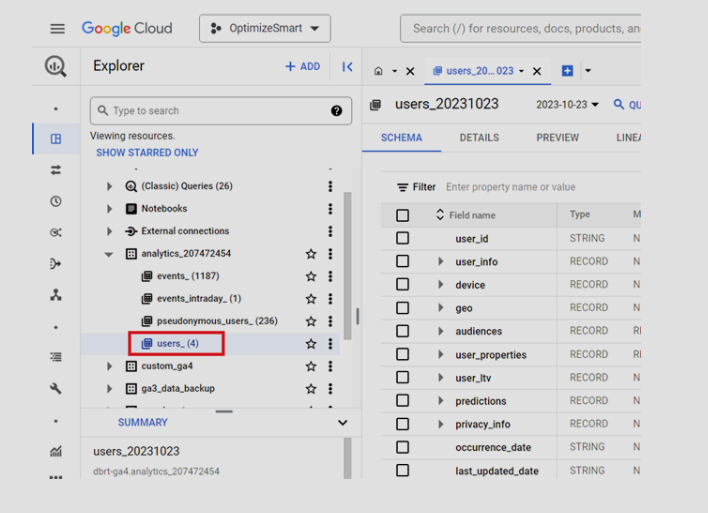Viewport: 708px width, 513px height.
Task: Select the pseudonymous_users_ (236) table
Action: [x=217, y=321]
